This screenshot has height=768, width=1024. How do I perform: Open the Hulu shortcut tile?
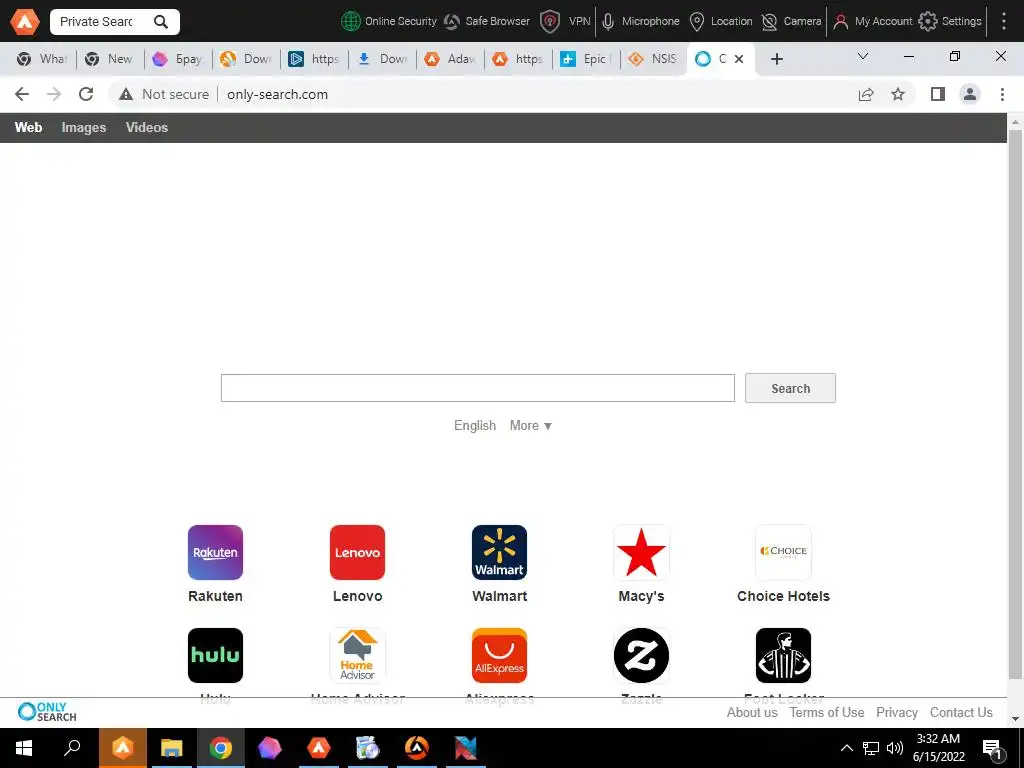[216, 656]
